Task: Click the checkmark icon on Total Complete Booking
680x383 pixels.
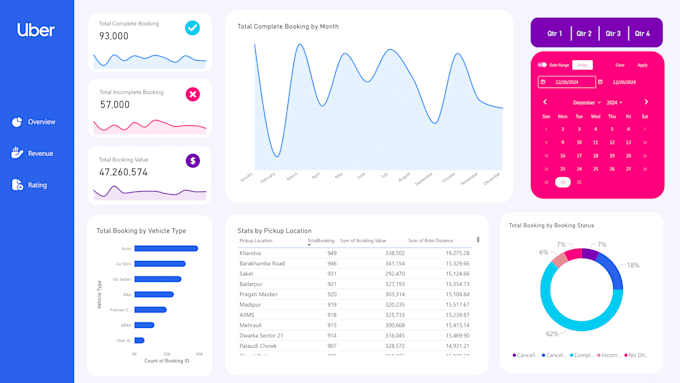Action: [x=193, y=28]
